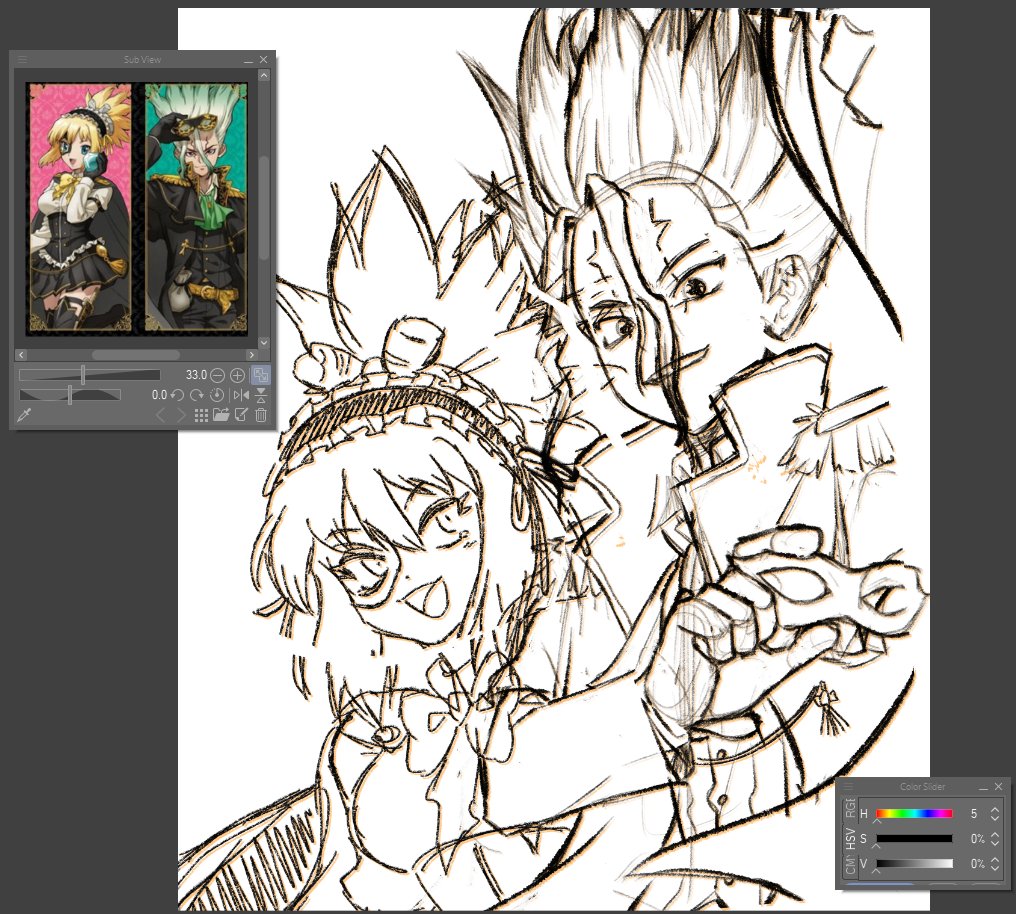Rotate Sub View image left
Image resolution: width=1016 pixels, height=914 pixels.
(x=177, y=395)
